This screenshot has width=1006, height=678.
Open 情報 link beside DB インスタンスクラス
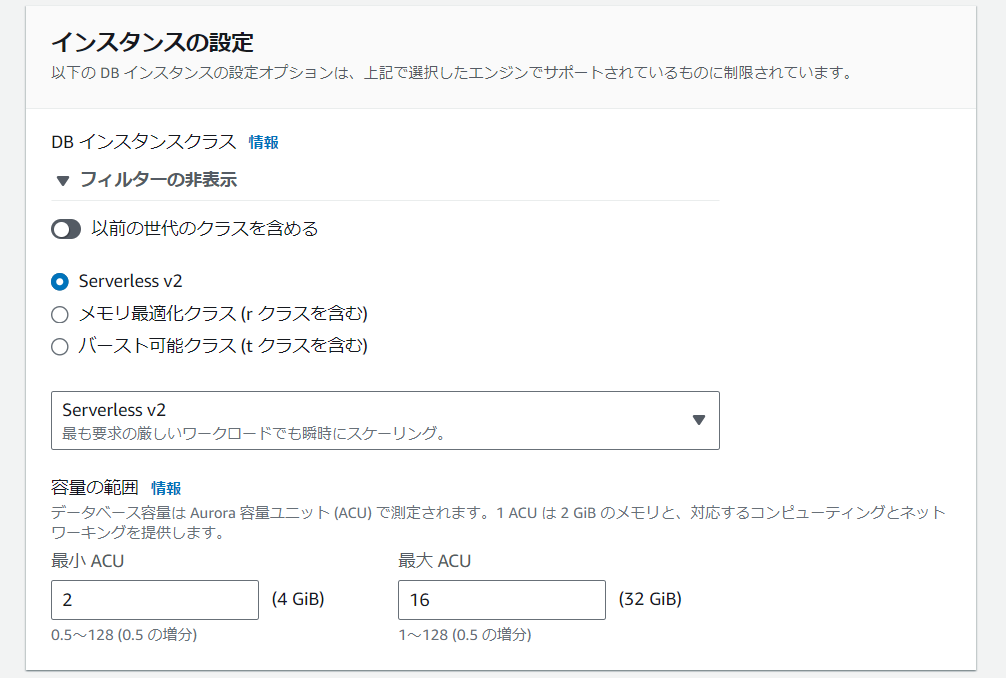tap(263, 142)
